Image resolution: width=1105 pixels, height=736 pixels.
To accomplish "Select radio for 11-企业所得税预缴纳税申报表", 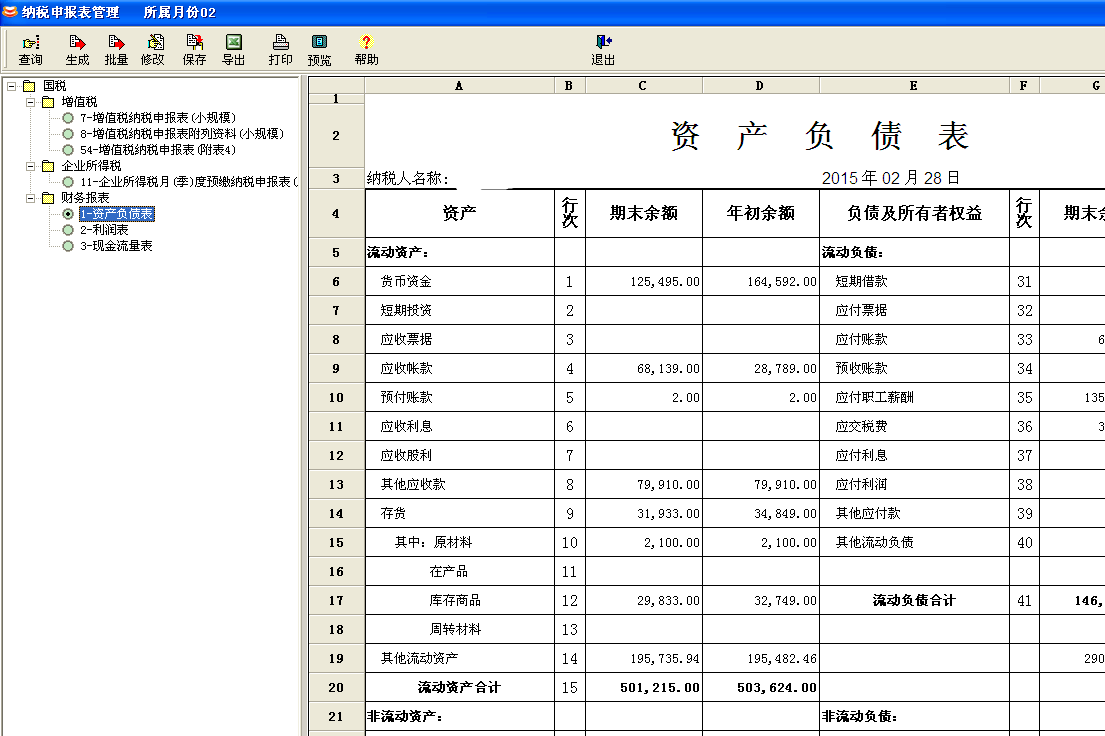I will [x=68, y=182].
